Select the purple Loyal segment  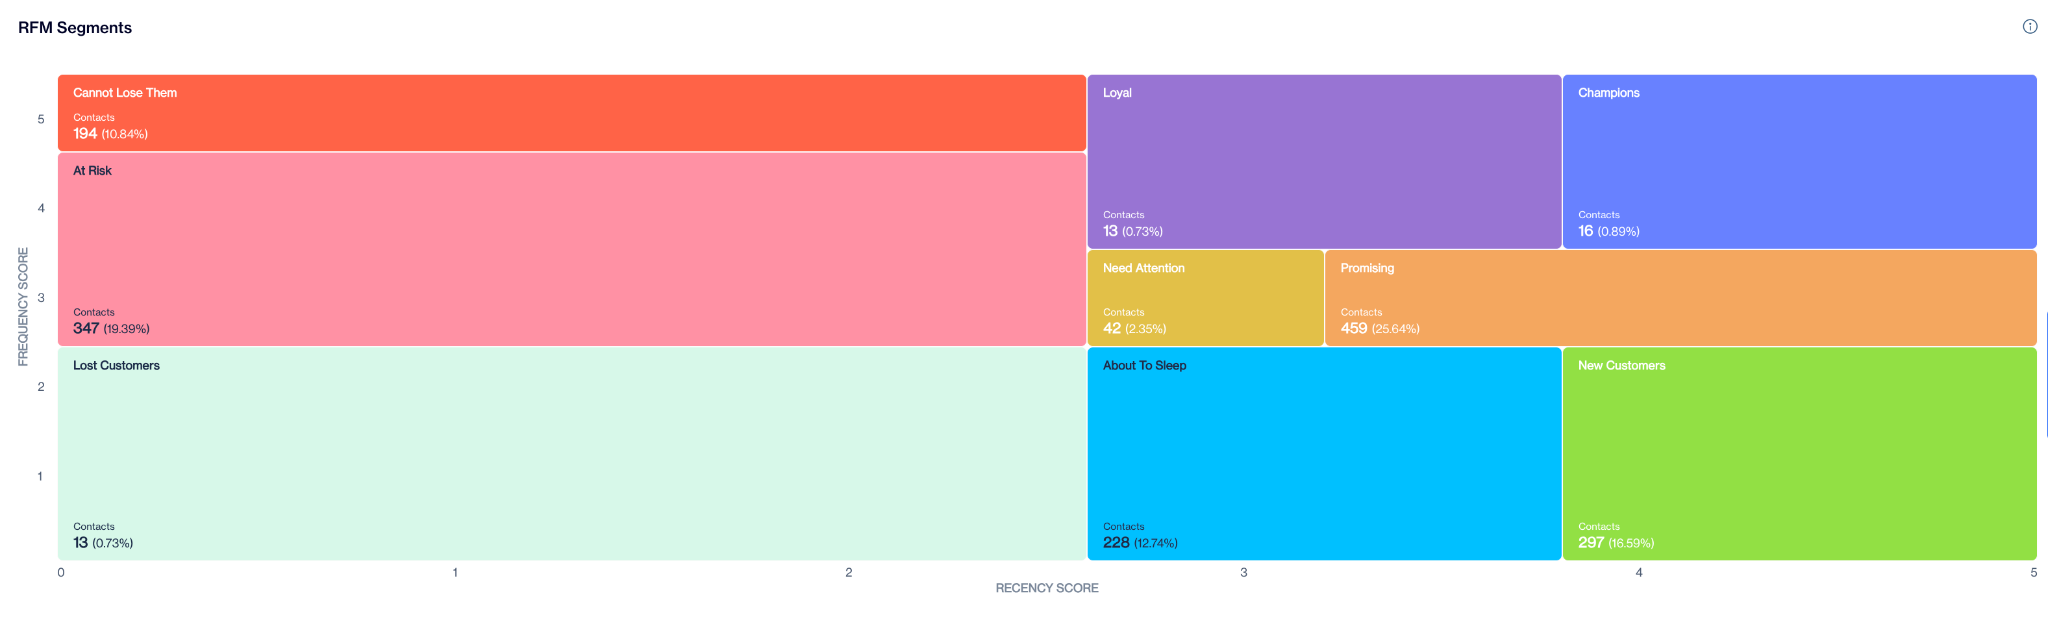[x=1324, y=161]
